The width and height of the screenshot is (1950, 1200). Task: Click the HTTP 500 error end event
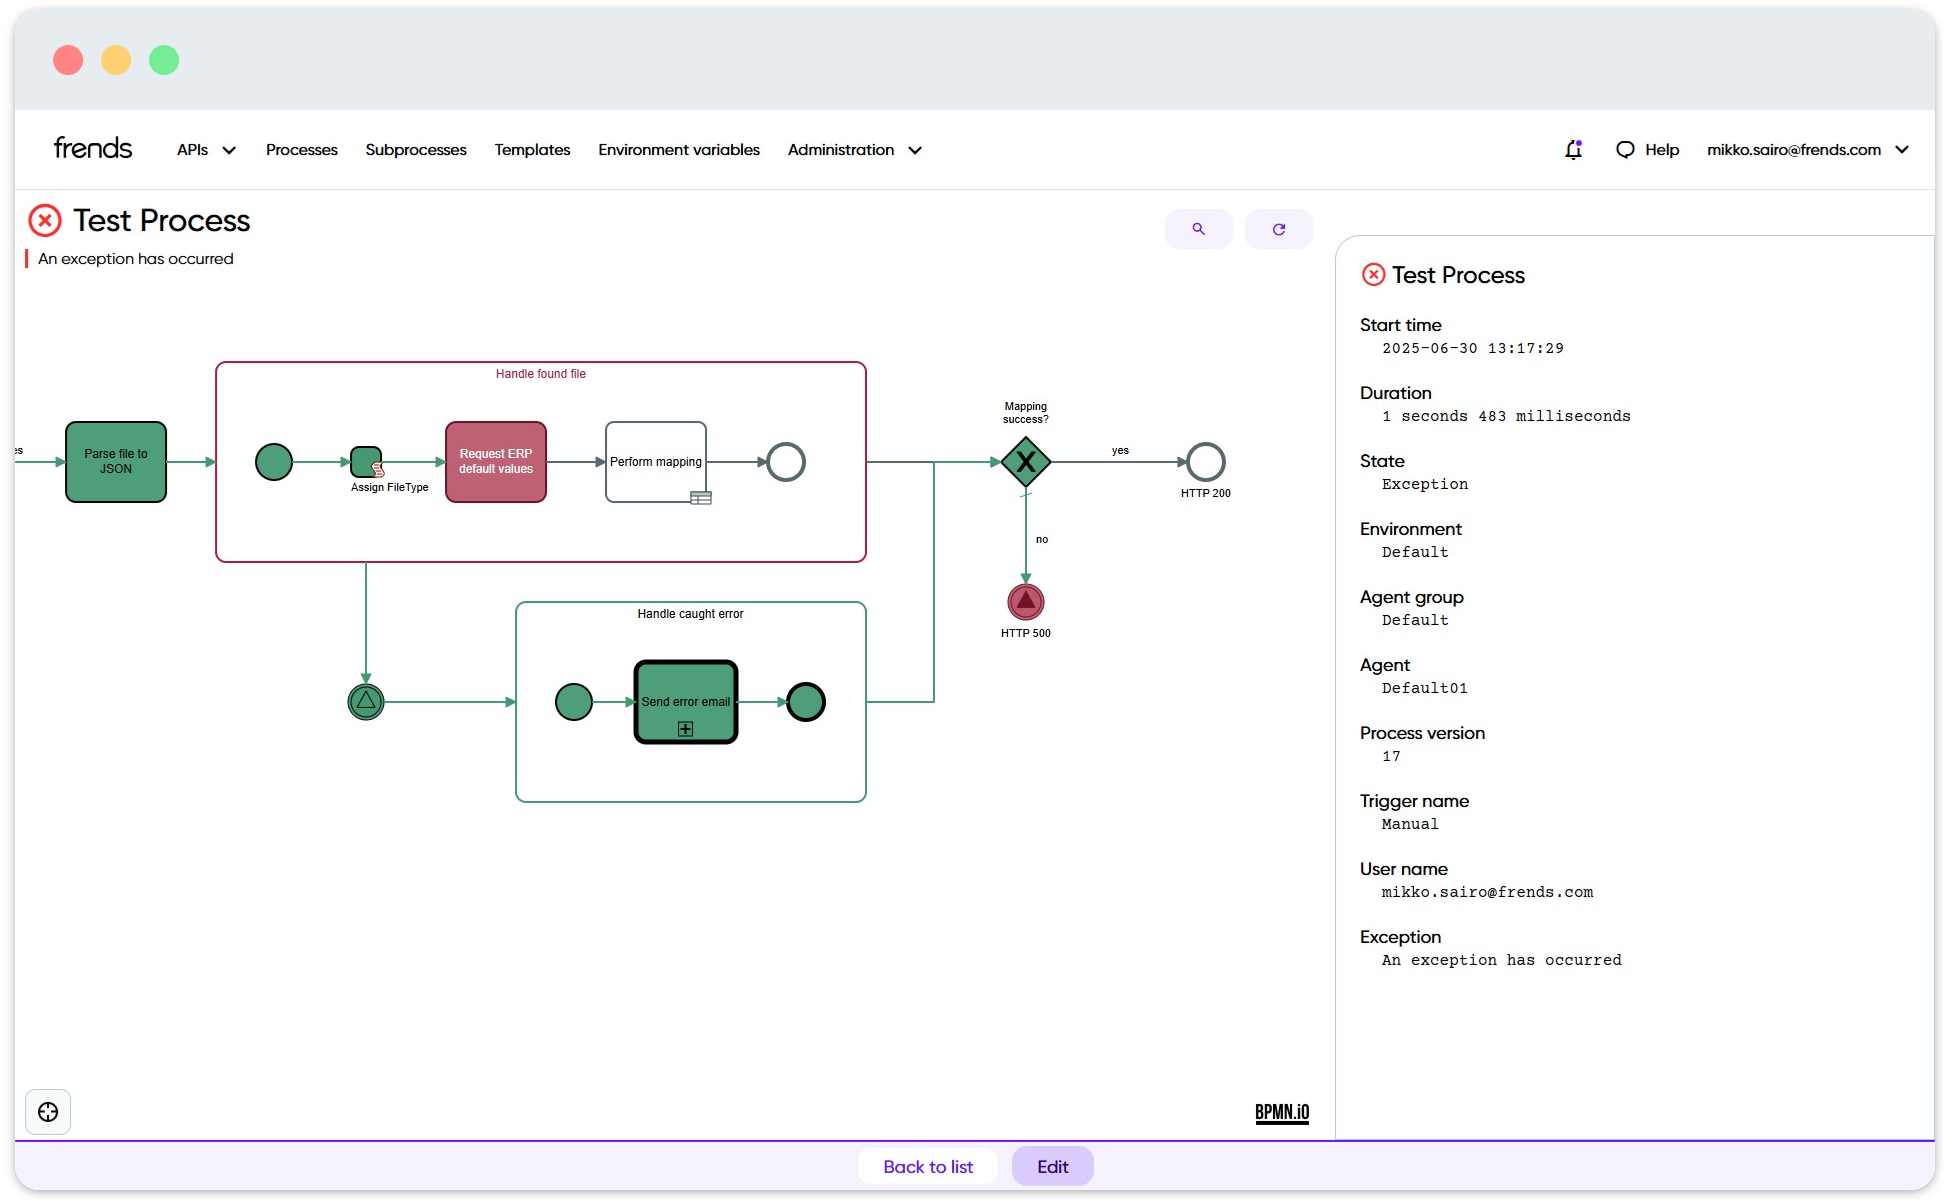point(1025,602)
